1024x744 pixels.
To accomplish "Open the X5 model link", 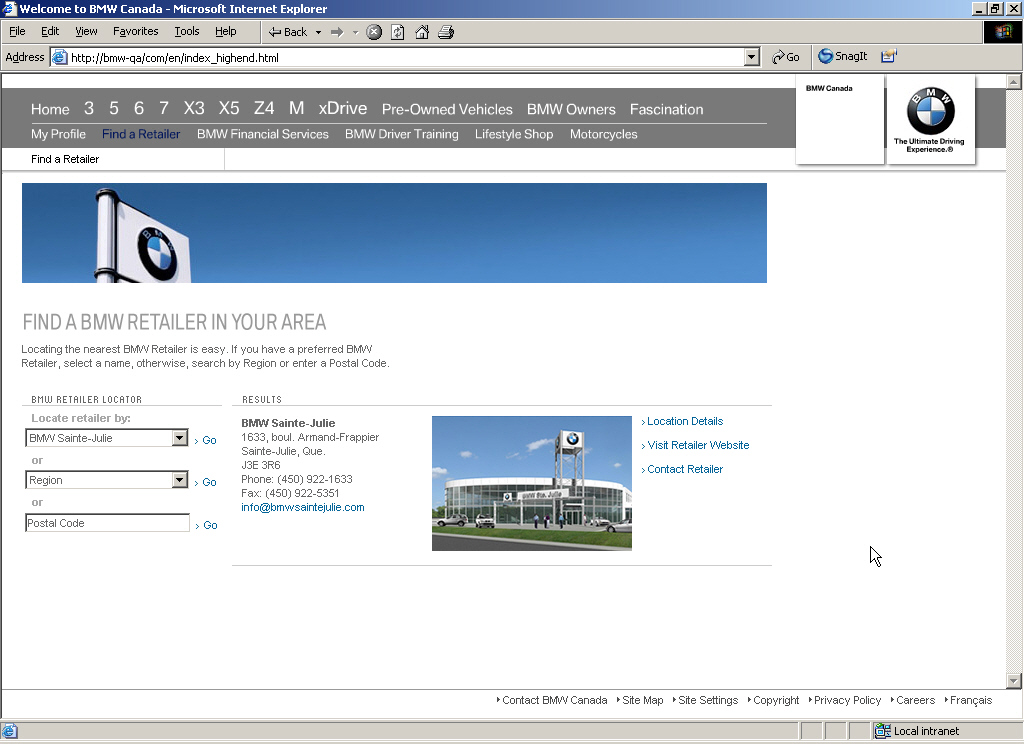I will [229, 108].
